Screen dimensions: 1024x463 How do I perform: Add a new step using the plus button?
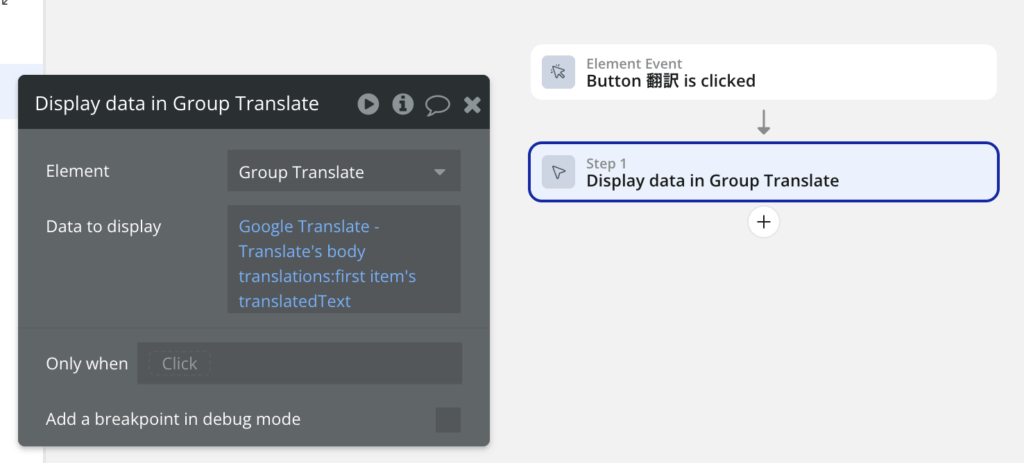click(763, 222)
